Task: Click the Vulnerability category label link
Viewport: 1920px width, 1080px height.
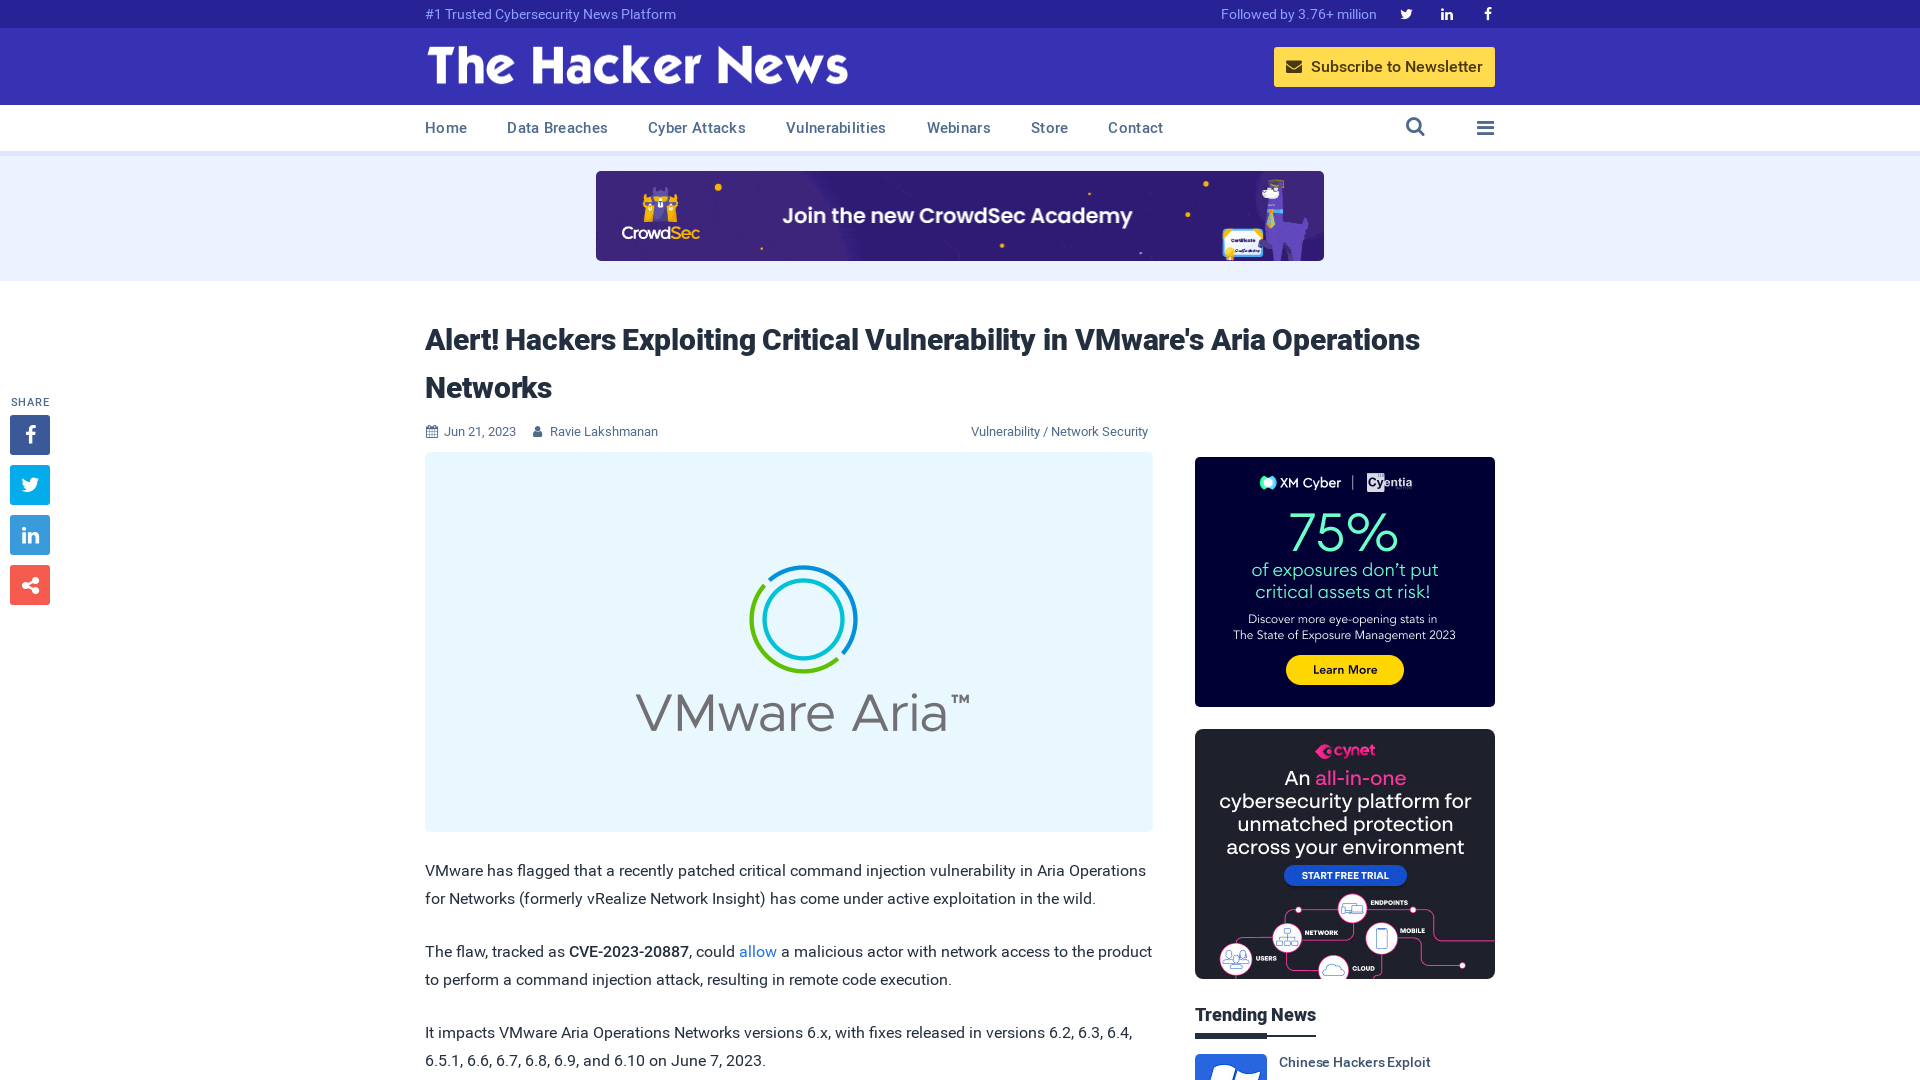Action: (x=1005, y=431)
